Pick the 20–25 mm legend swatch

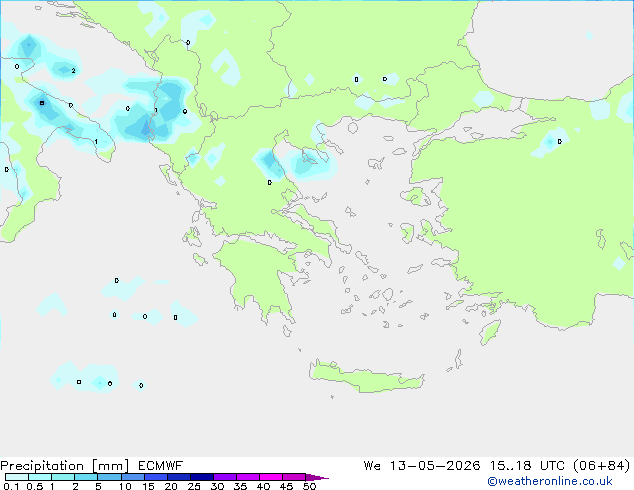[x=178, y=477]
